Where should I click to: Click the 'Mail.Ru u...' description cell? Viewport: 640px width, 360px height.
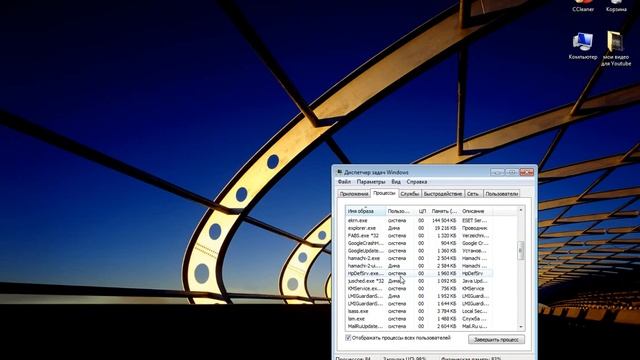point(474,326)
